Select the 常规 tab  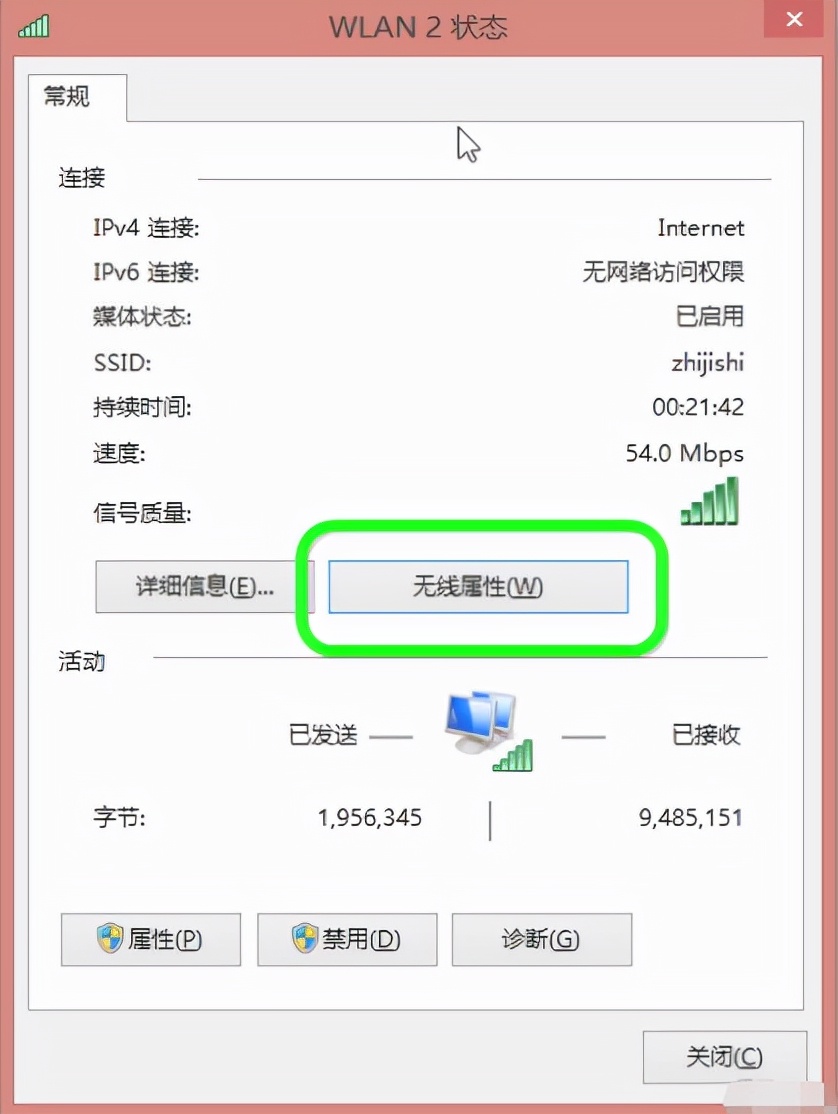coord(67,96)
